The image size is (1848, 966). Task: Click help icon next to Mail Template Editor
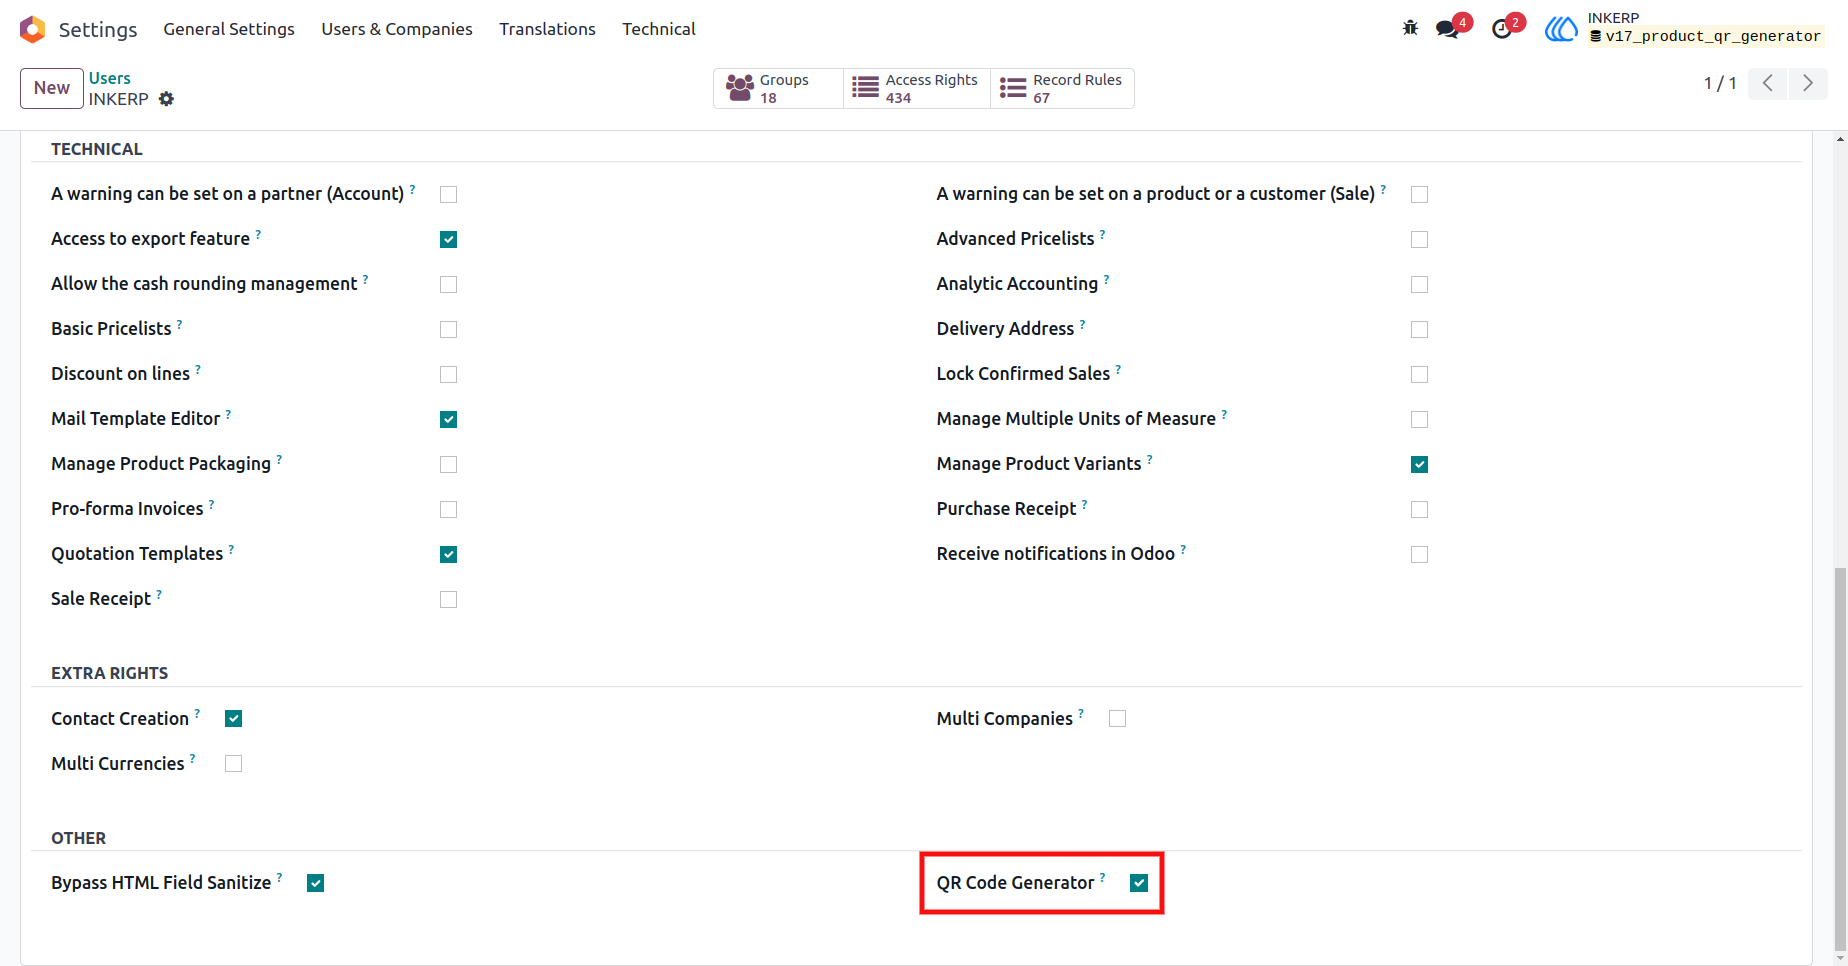coord(228,413)
